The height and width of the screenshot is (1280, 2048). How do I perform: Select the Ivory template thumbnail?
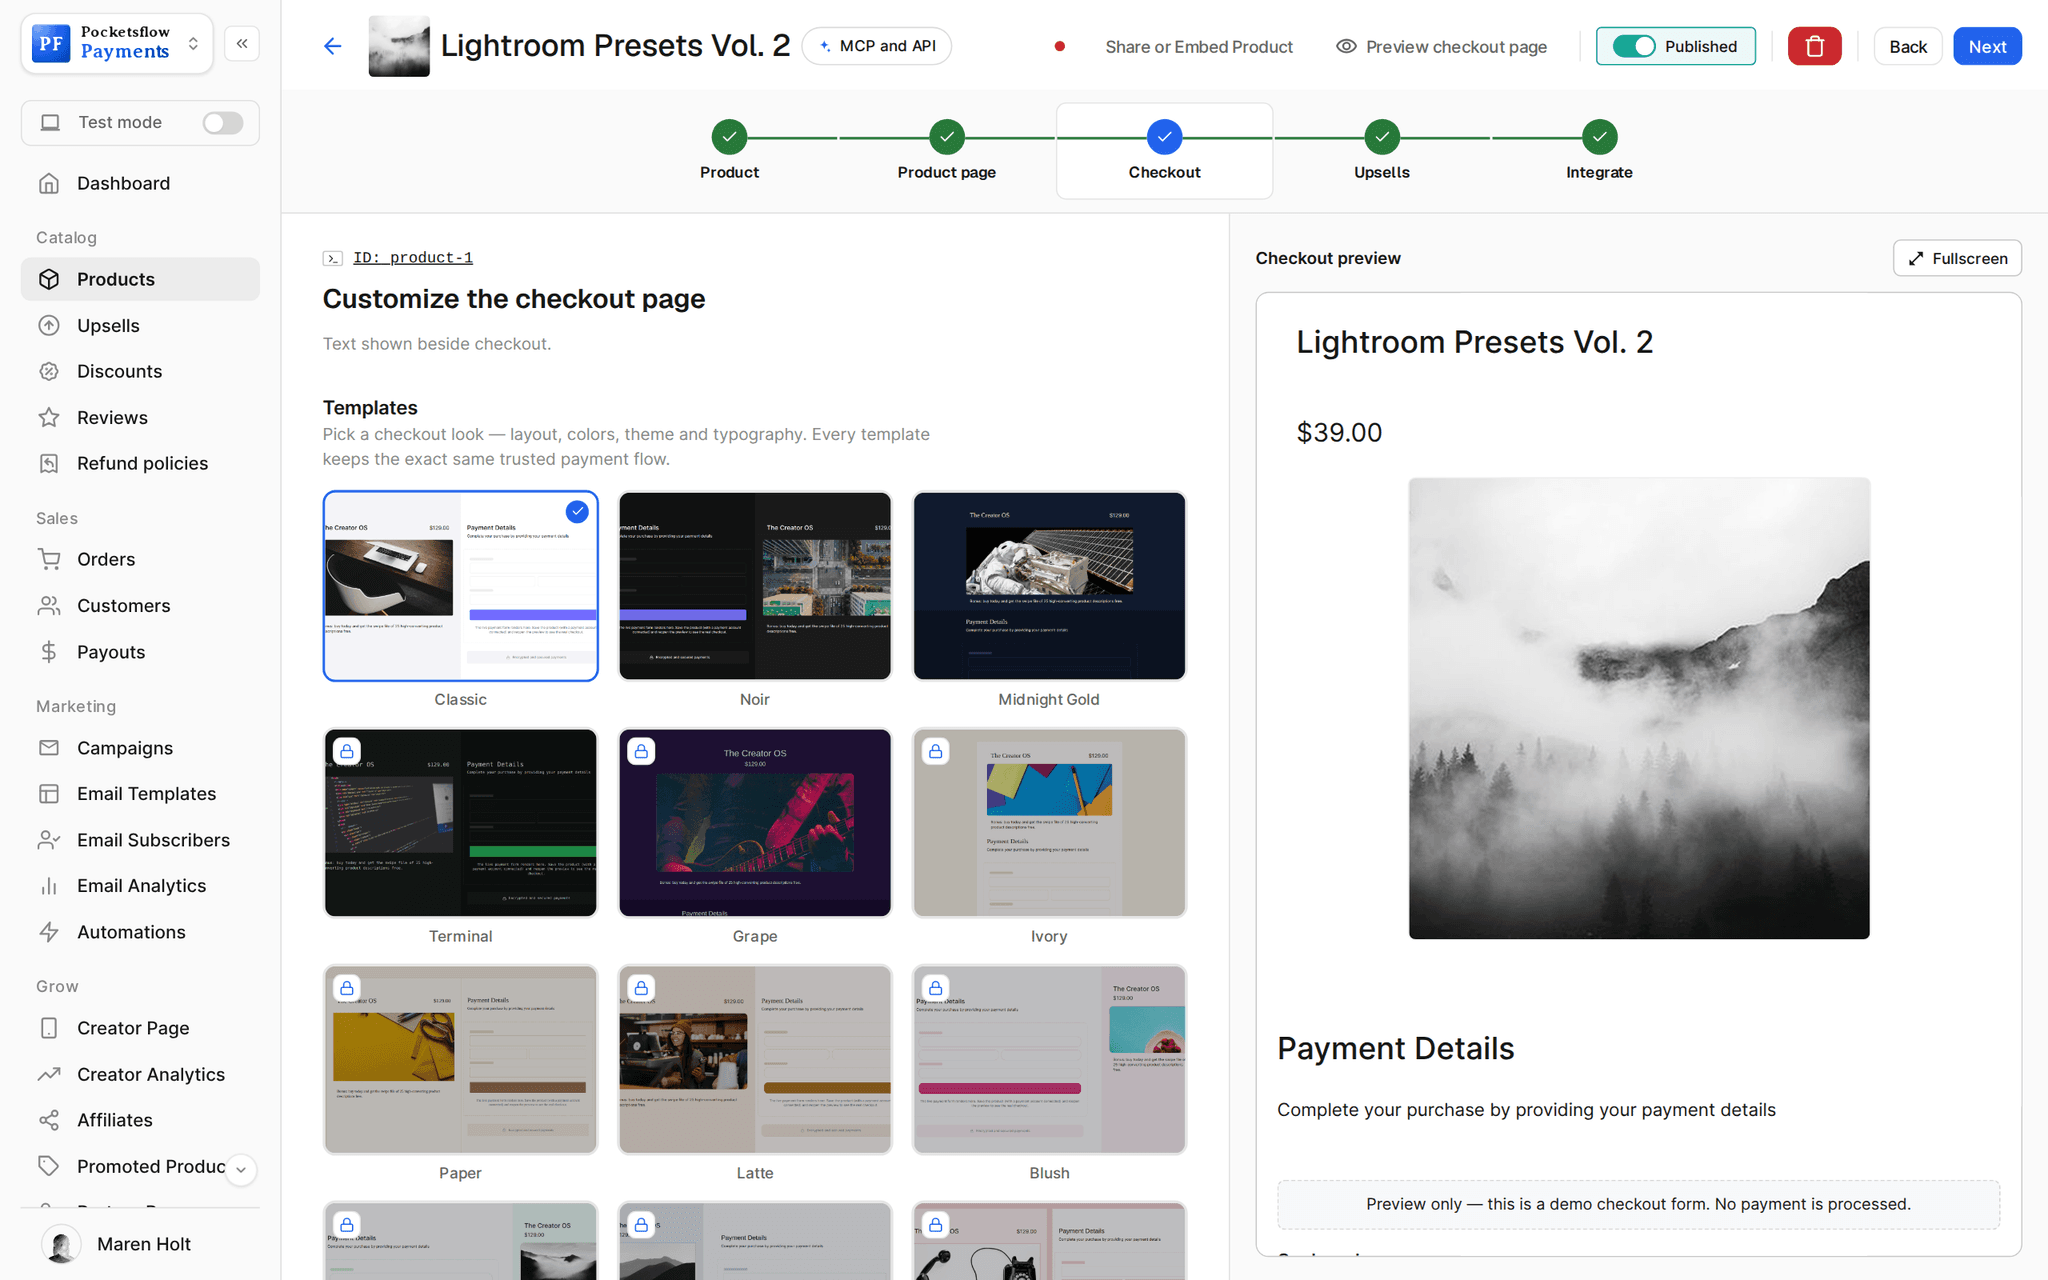coord(1049,822)
